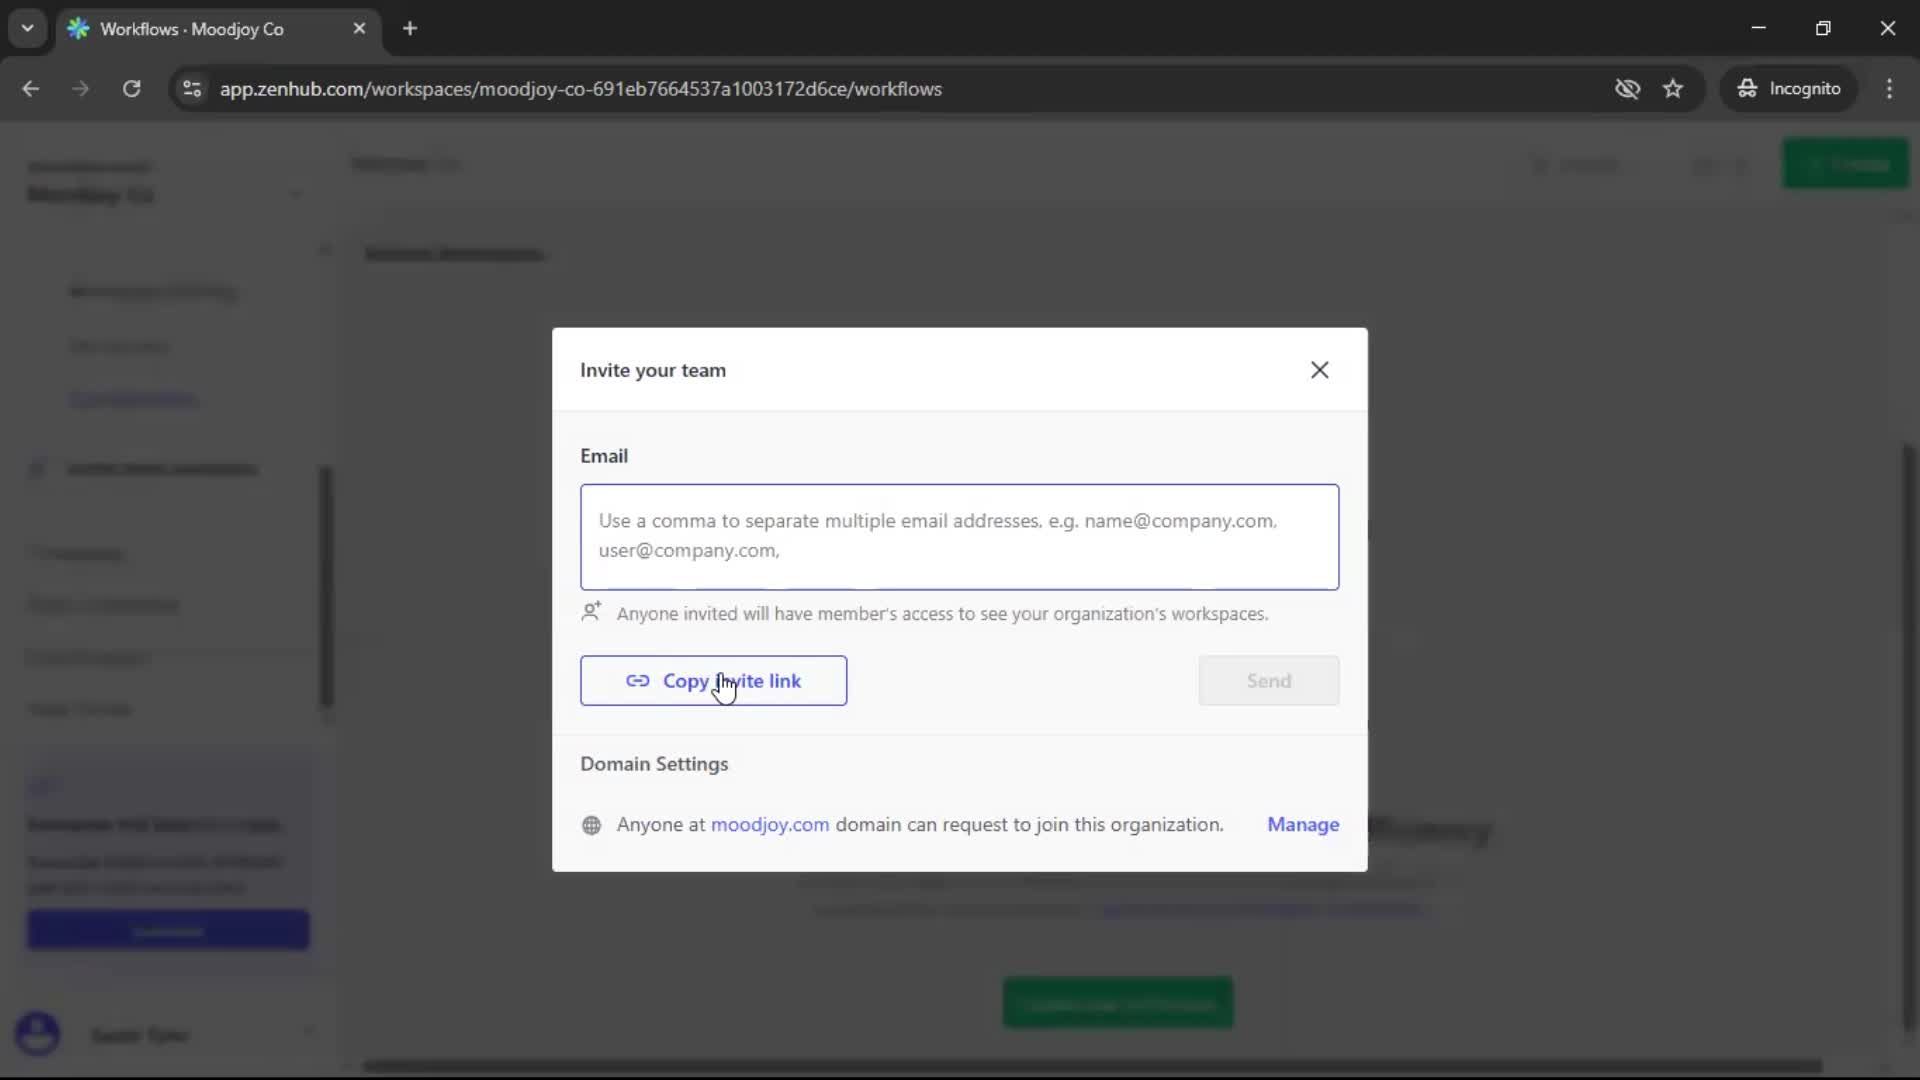The image size is (1920, 1080).
Task: Open site information icon in address bar
Action: tap(191, 89)
